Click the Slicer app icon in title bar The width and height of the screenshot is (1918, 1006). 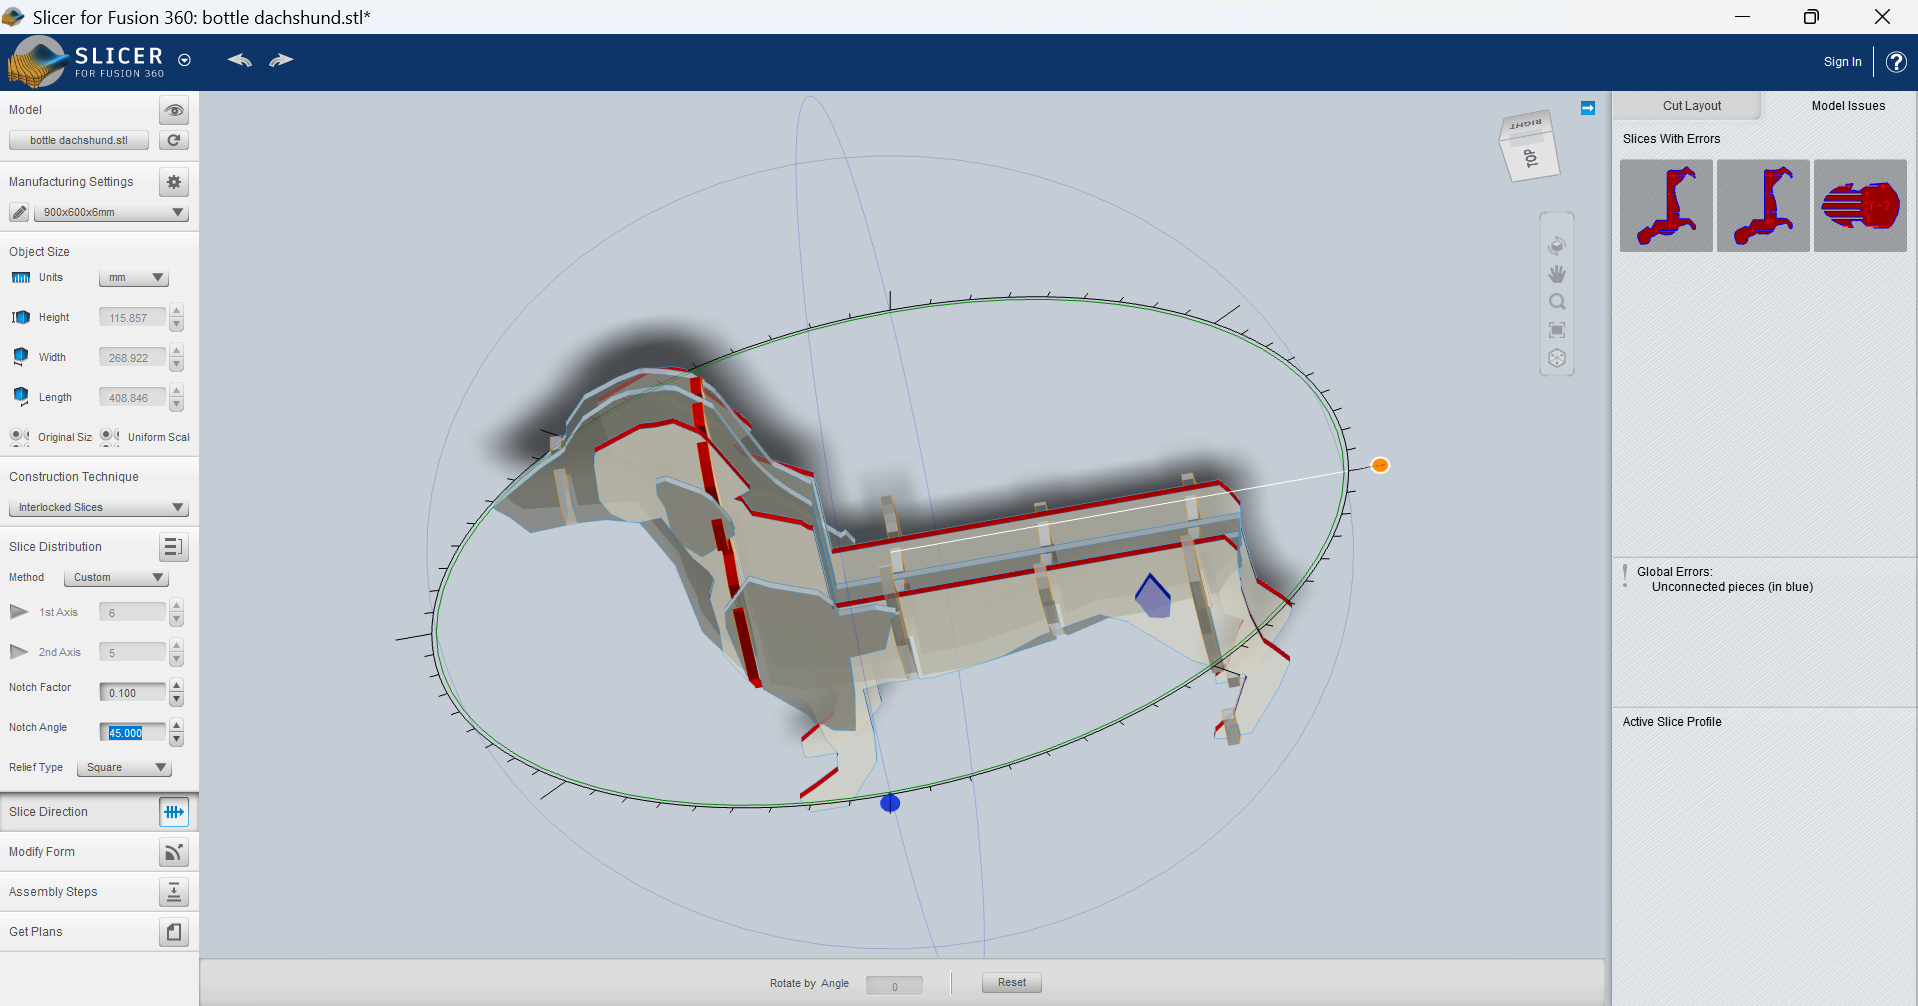13,17
